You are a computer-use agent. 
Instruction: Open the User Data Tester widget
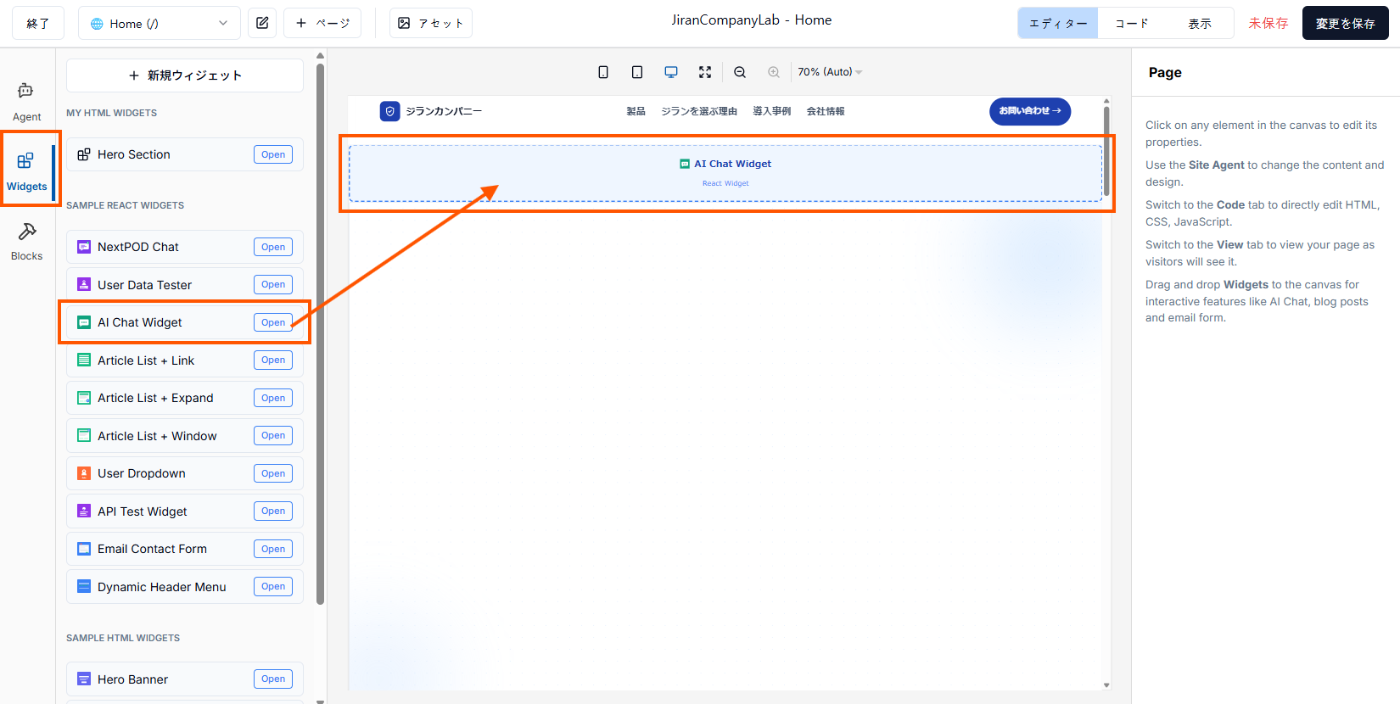[273, 285]
